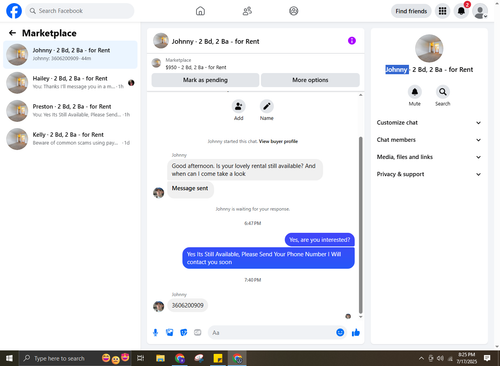Mute the conversation with bell icon
The image size is (500, 366).
click(x=415, y=91)
